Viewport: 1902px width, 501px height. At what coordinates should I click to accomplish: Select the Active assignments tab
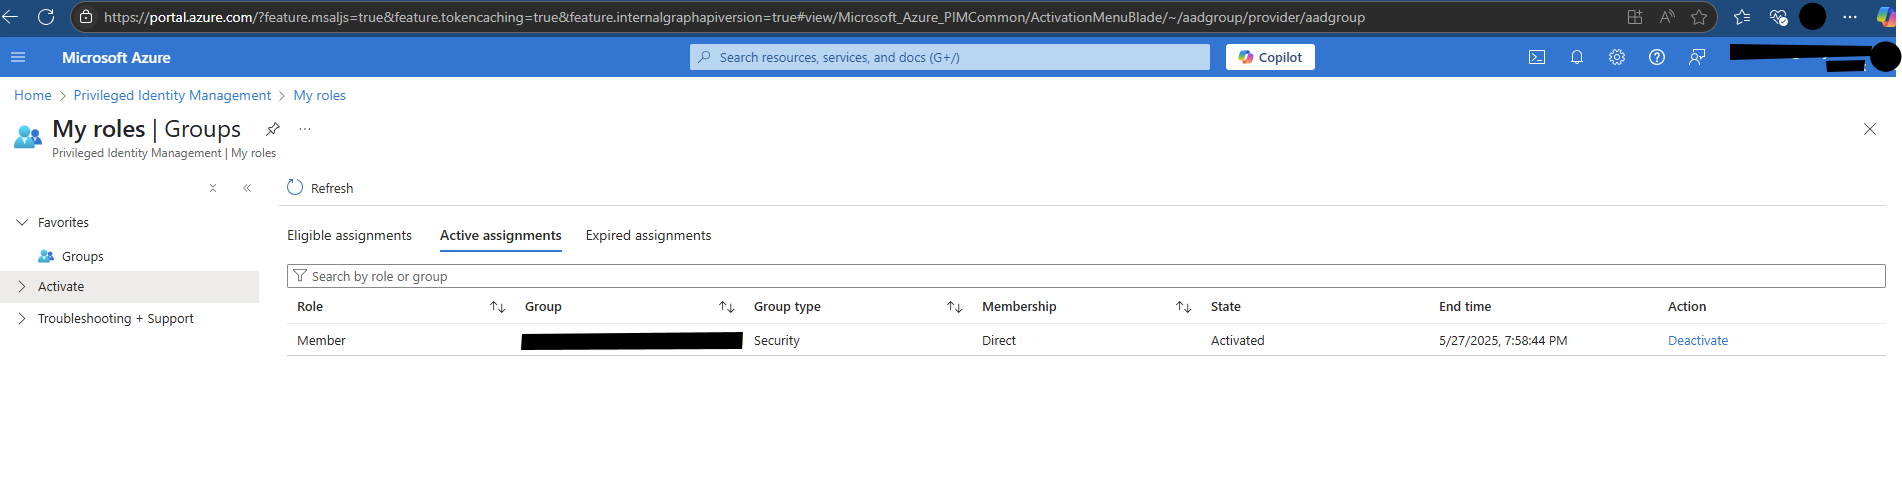point(501,235)
